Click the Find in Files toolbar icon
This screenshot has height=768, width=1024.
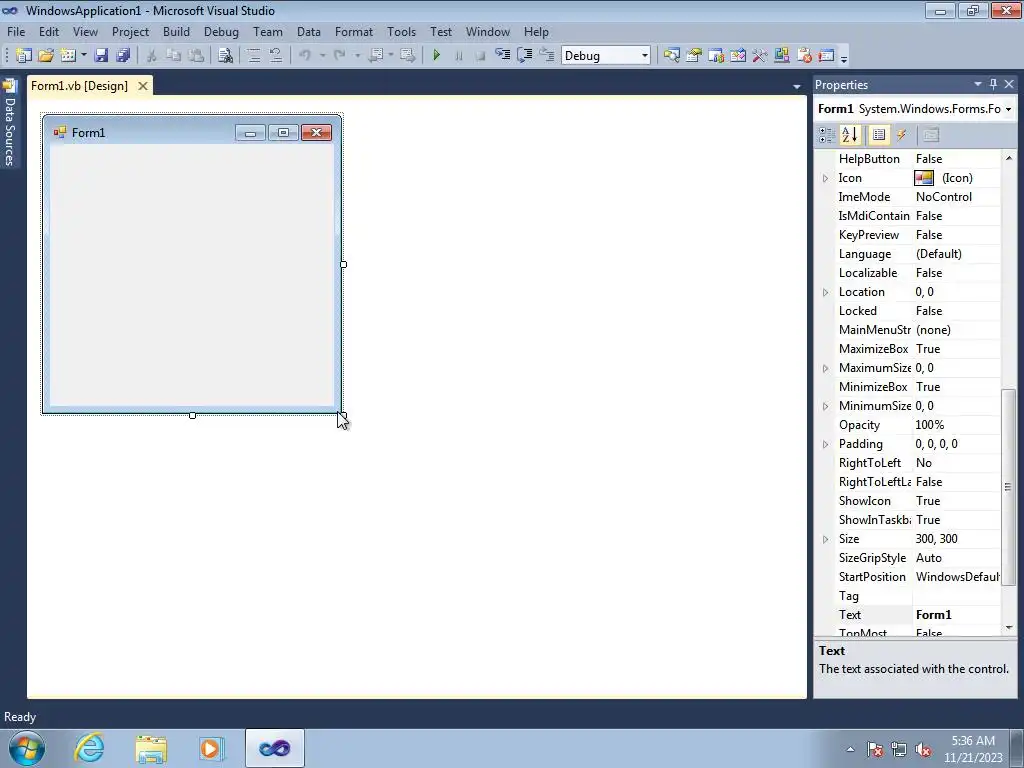click(225, 56)
